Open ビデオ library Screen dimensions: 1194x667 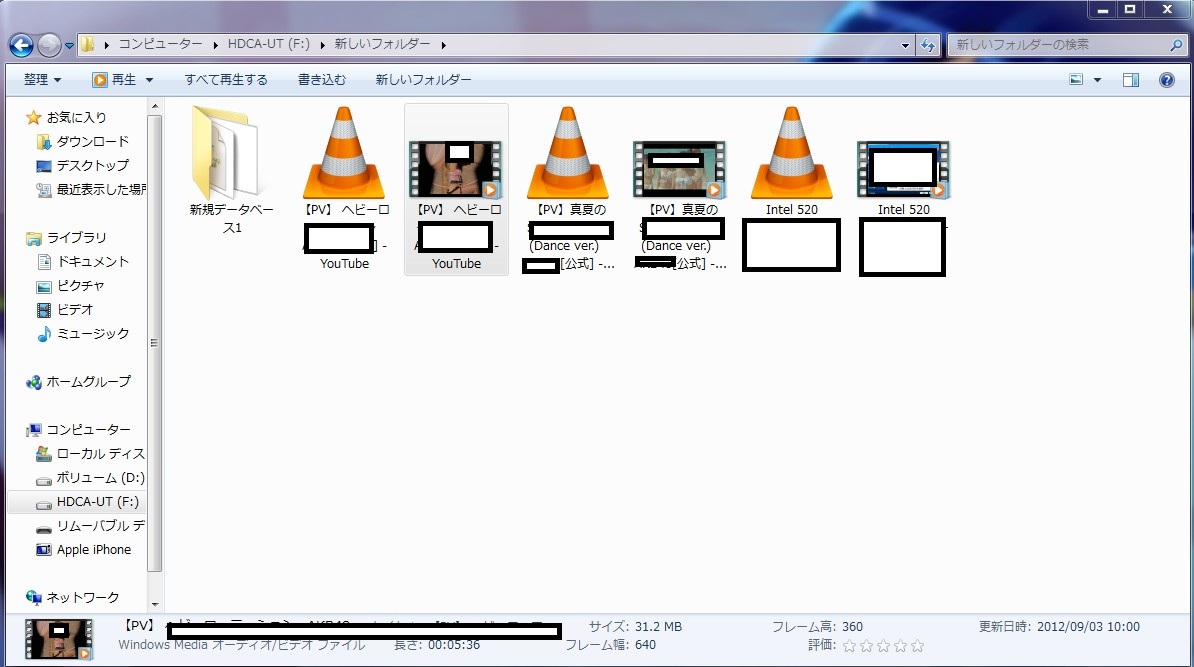[75, 309]
